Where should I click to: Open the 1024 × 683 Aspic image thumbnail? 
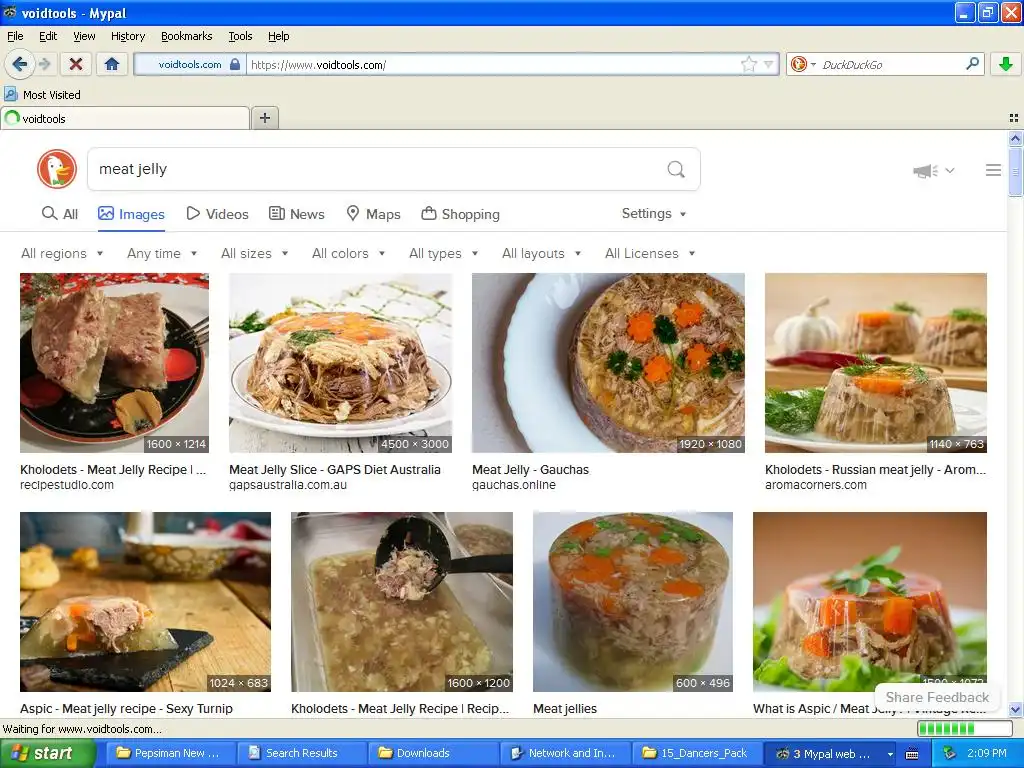(146, 601)
